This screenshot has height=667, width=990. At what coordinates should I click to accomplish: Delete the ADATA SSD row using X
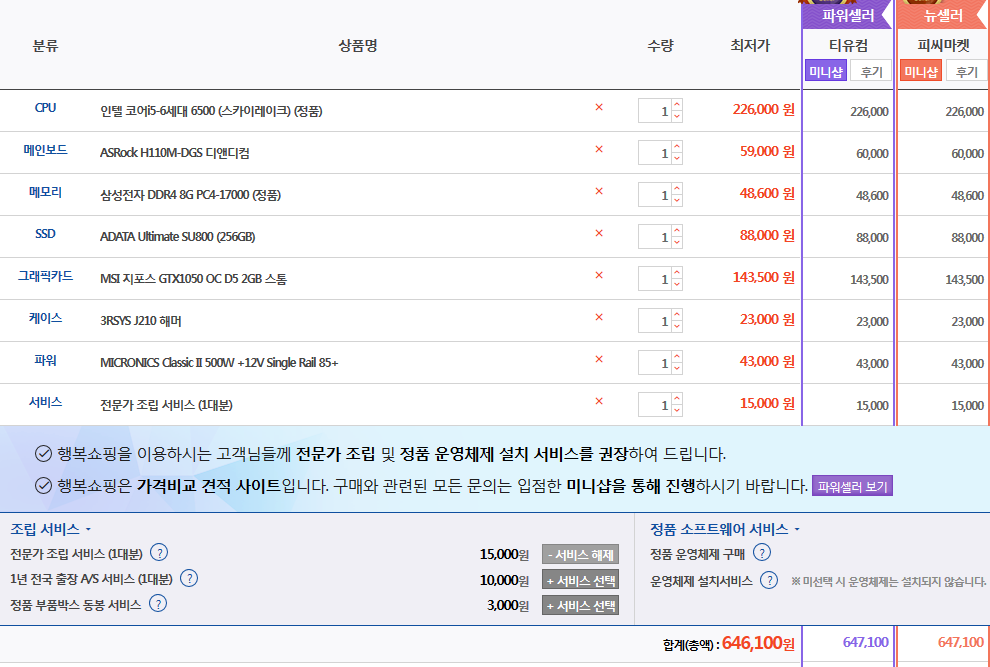click(x=599, y=234)
